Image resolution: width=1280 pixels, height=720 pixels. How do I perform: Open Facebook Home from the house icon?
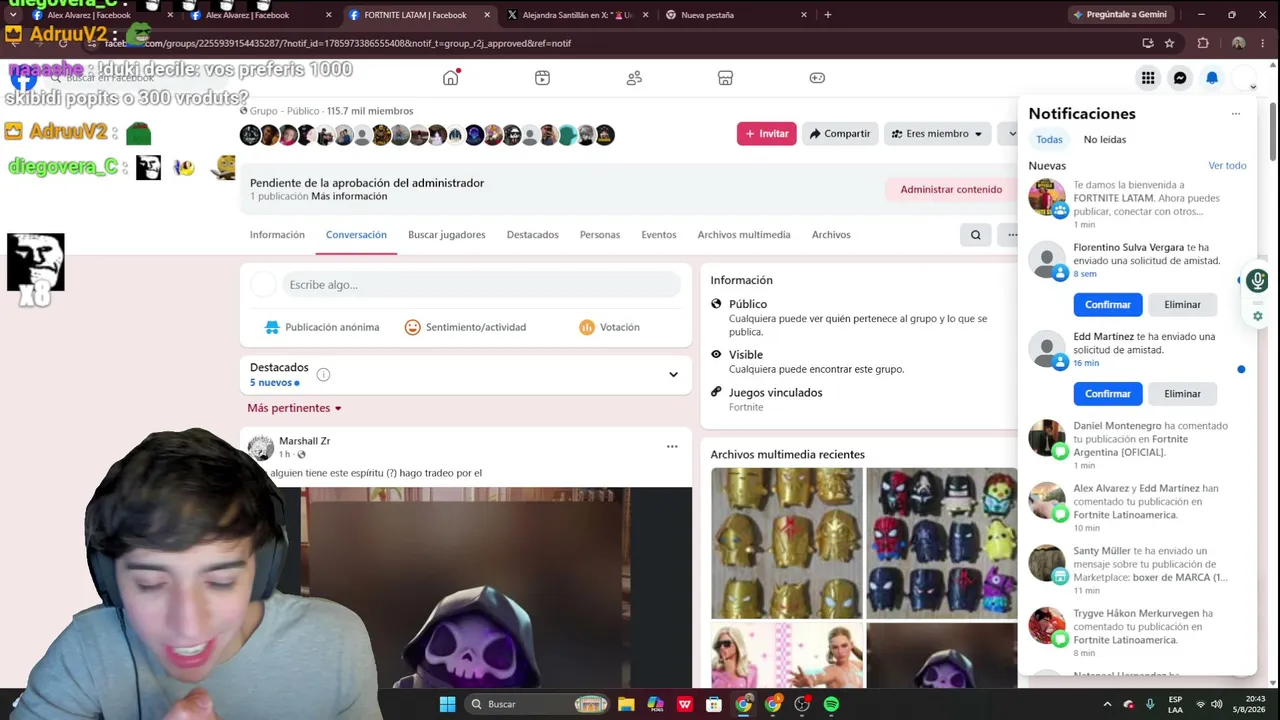[x=451, y=78]
